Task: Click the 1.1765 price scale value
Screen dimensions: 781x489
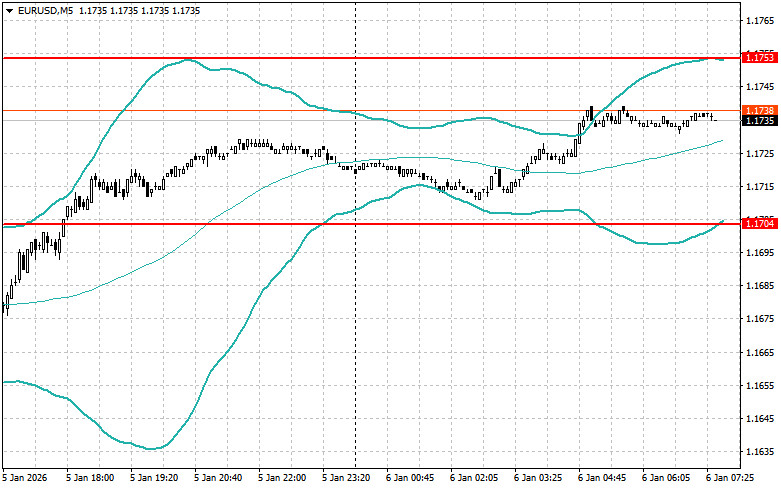Action: pos(760,21)
